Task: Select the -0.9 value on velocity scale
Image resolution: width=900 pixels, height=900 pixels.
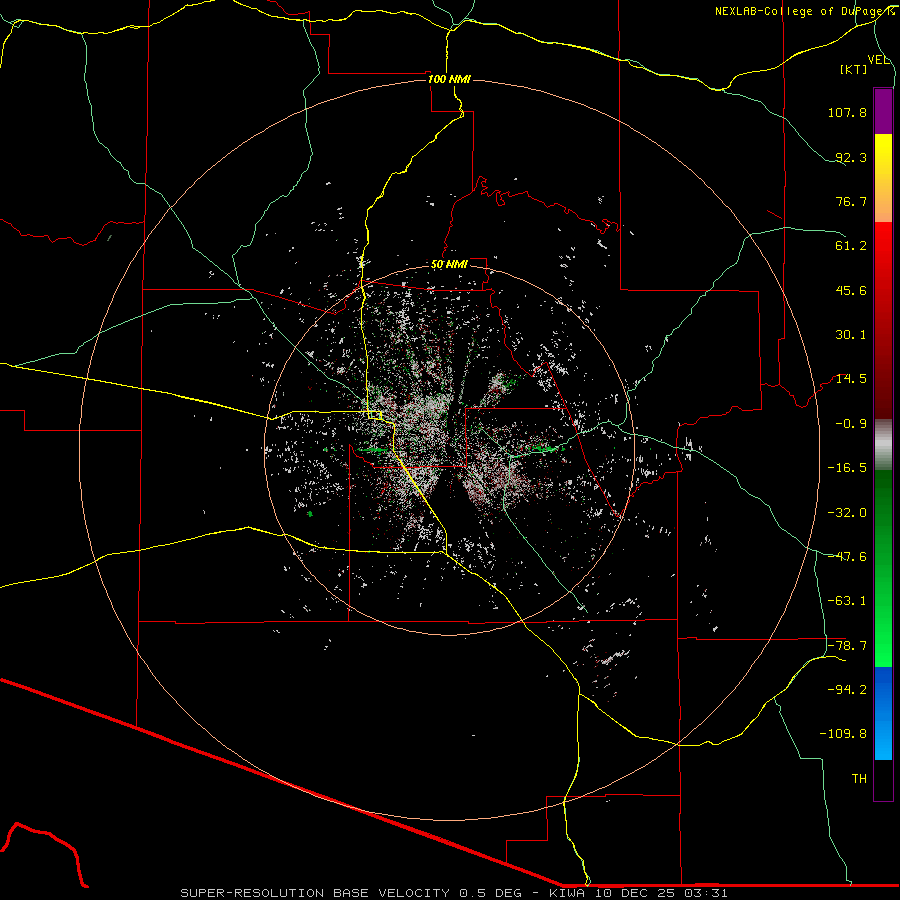Action: pos(851,424)
